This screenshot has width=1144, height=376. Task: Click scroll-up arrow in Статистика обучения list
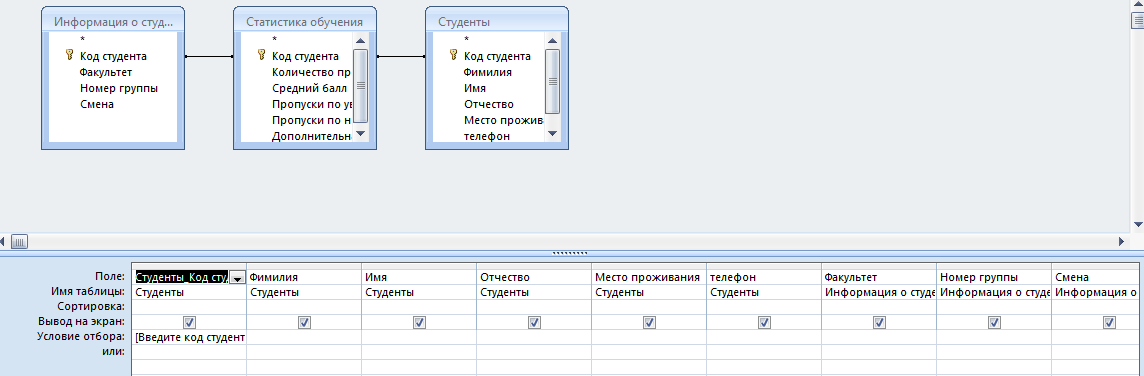click(x=360, y=39)
